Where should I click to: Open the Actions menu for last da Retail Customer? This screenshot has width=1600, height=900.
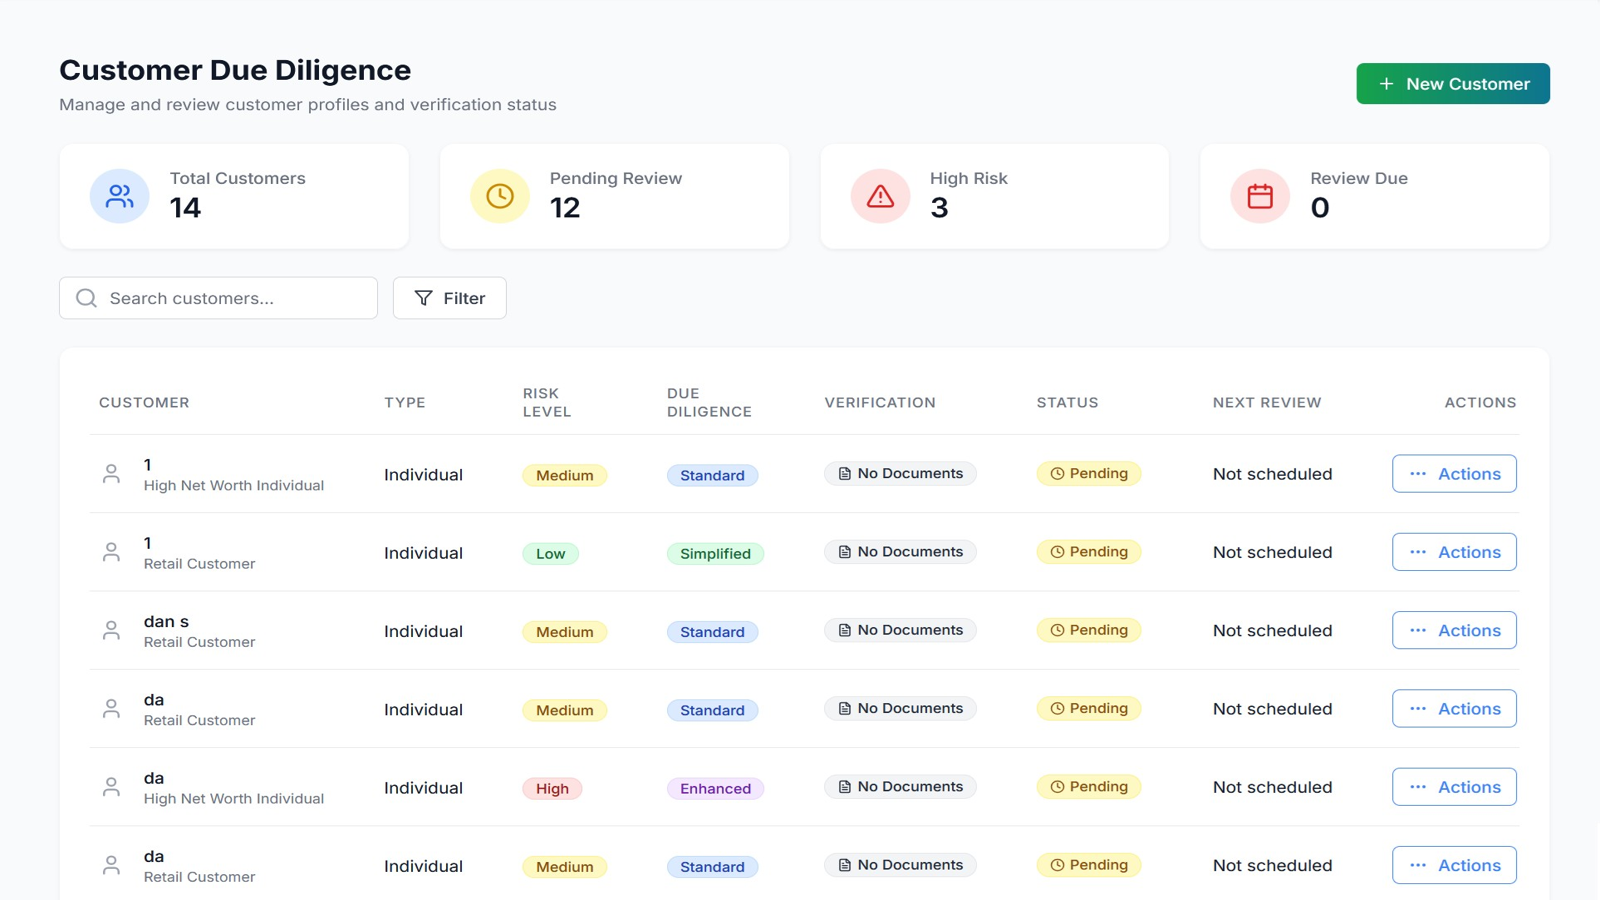click(1454, 865)
